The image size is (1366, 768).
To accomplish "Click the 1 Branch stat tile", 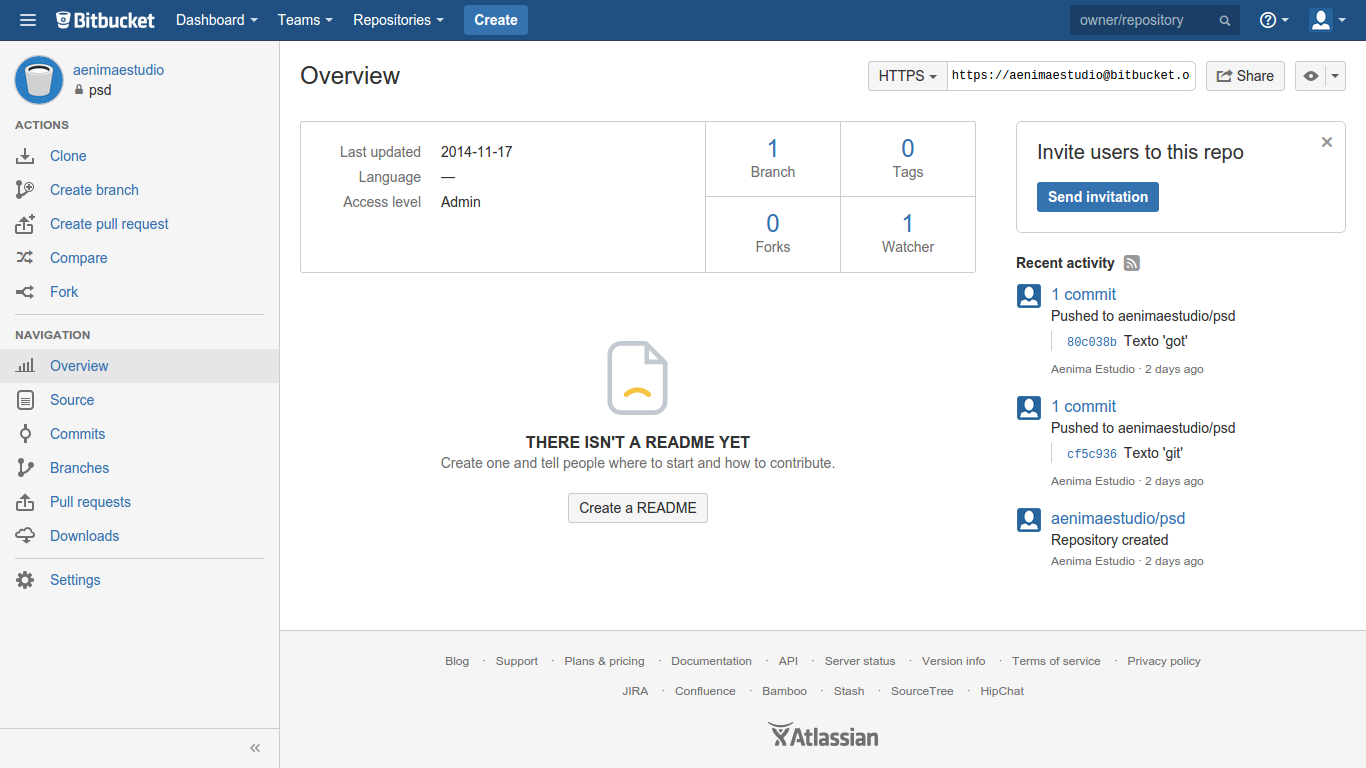I will coord(773,159).
